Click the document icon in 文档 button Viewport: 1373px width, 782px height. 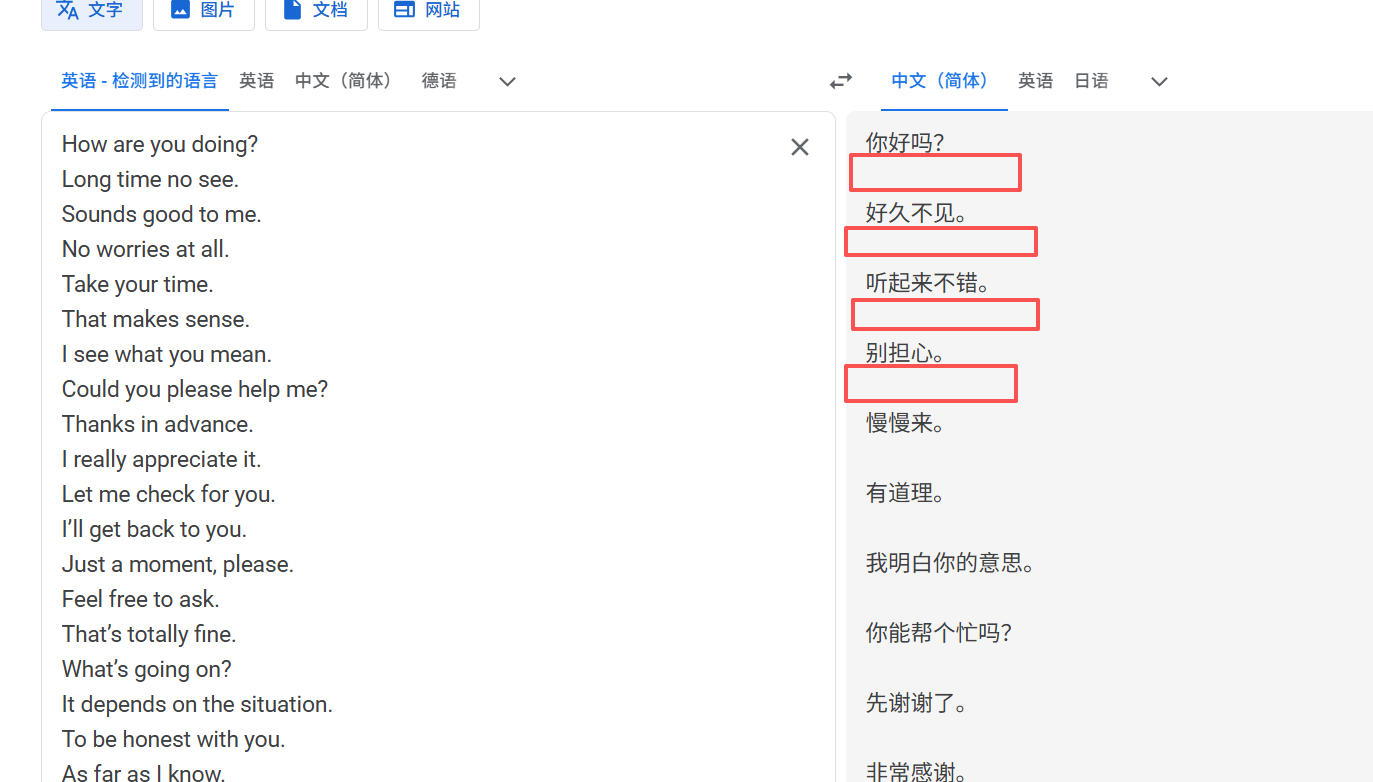coord(292,9)
